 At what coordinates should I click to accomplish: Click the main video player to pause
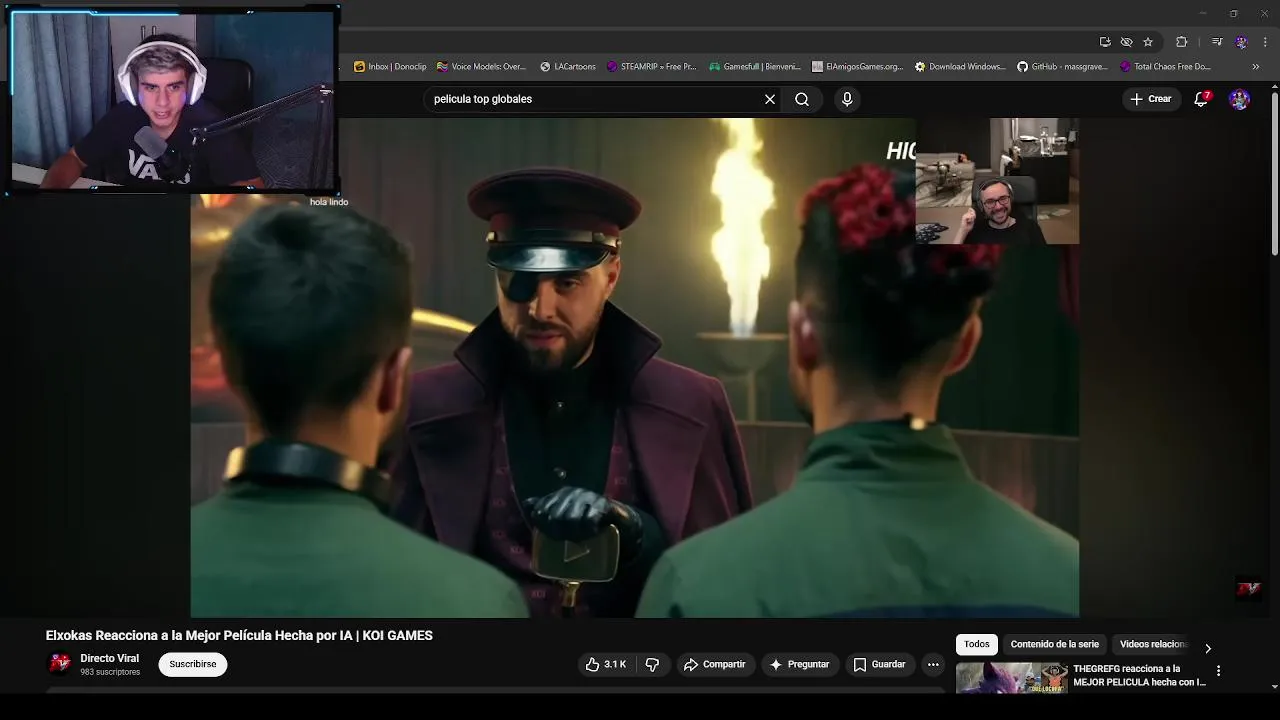[x=634, y=367]
